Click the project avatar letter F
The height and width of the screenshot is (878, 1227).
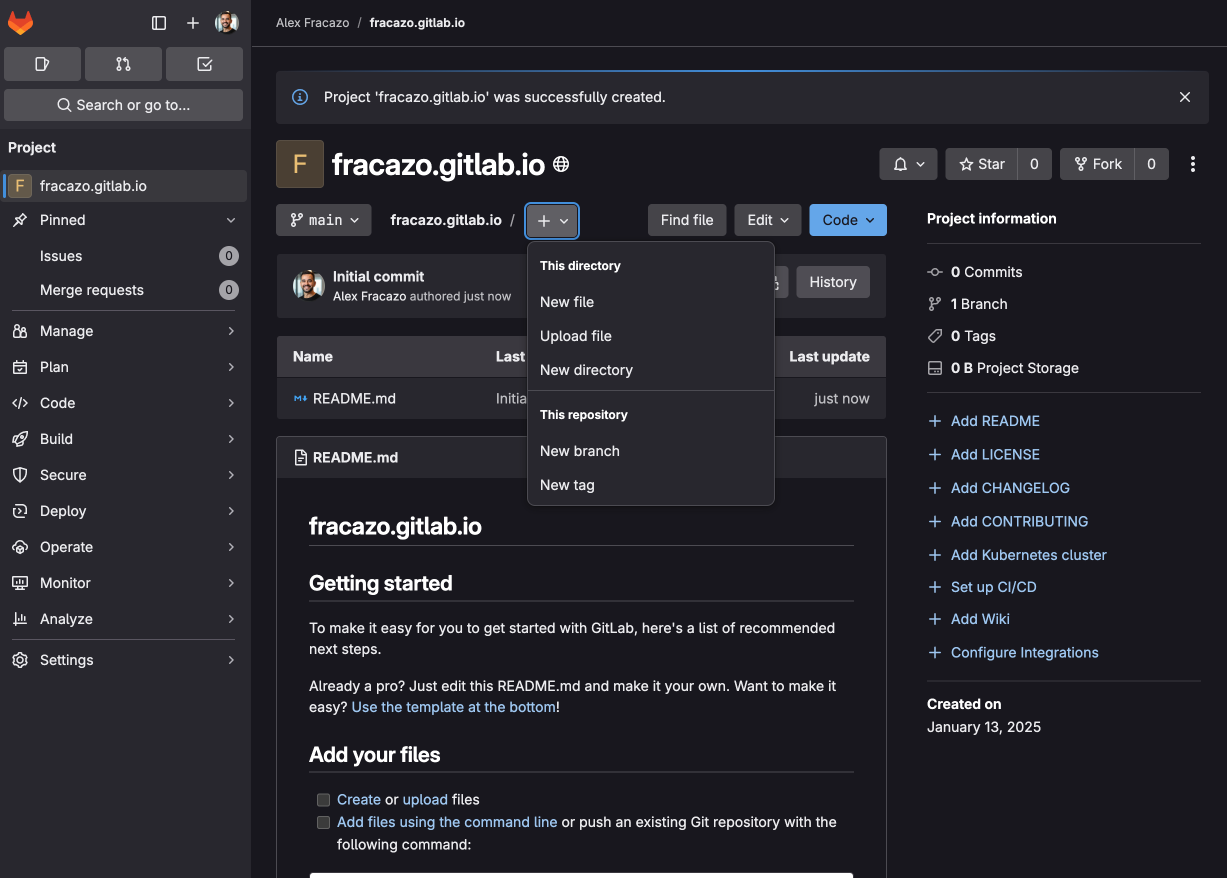[x=300, y=164]
